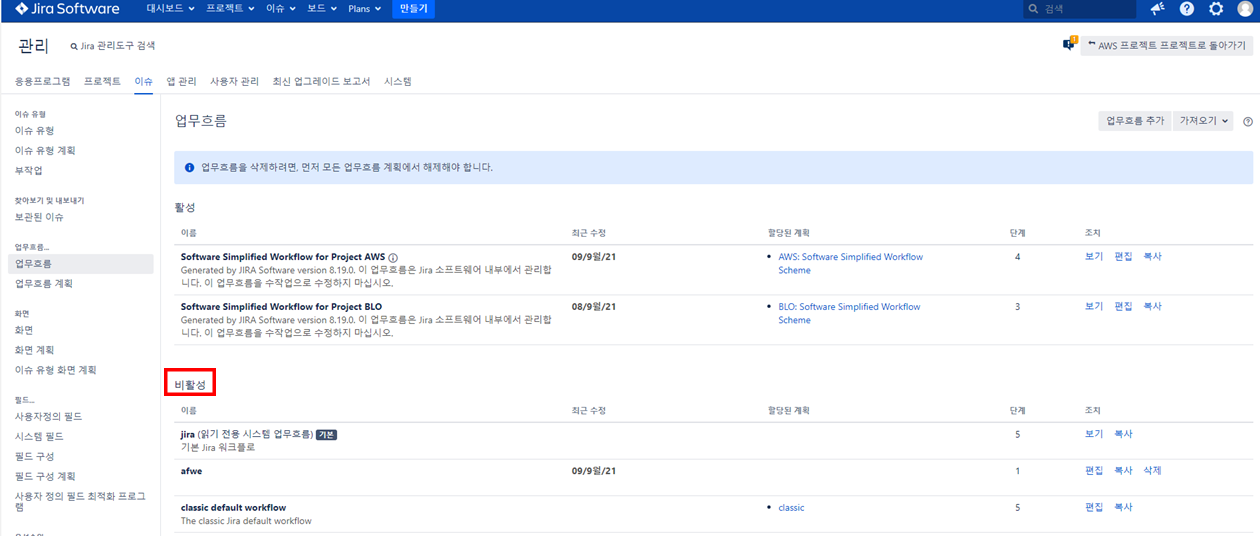Open 사용자정의 필드 in the sidebar

[x=48, y=416]
